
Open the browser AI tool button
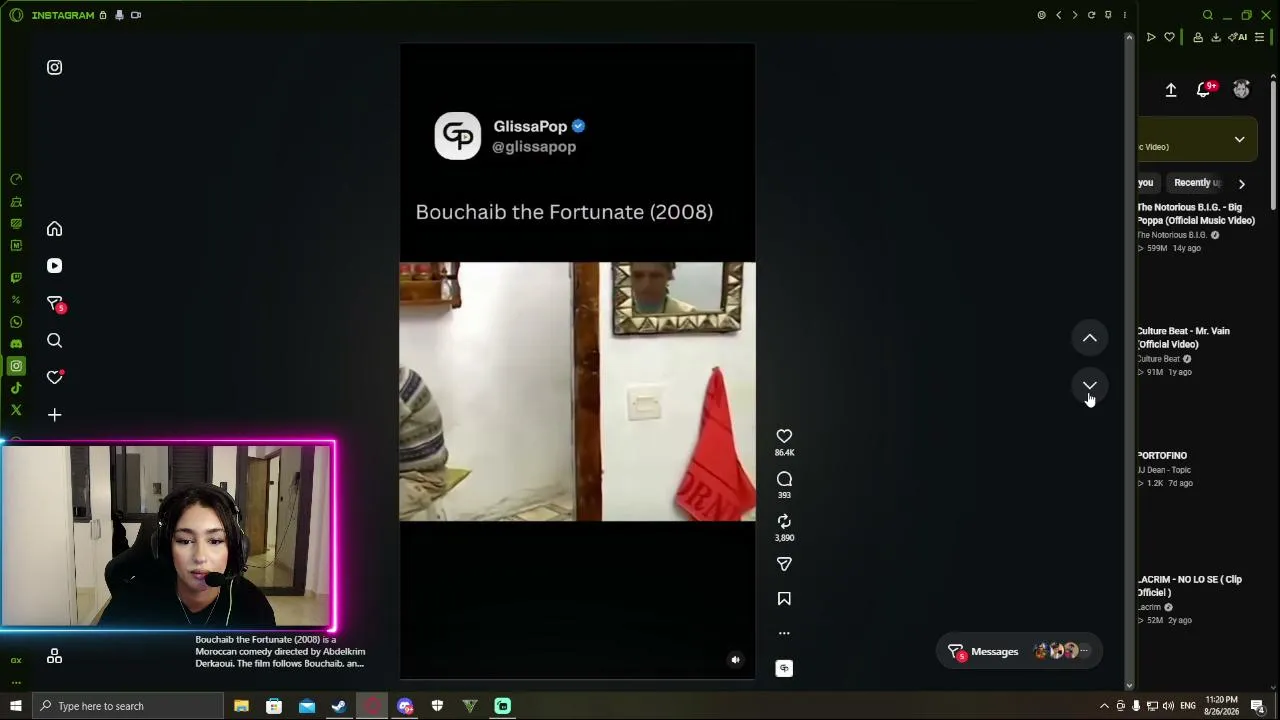[1238, 37]
